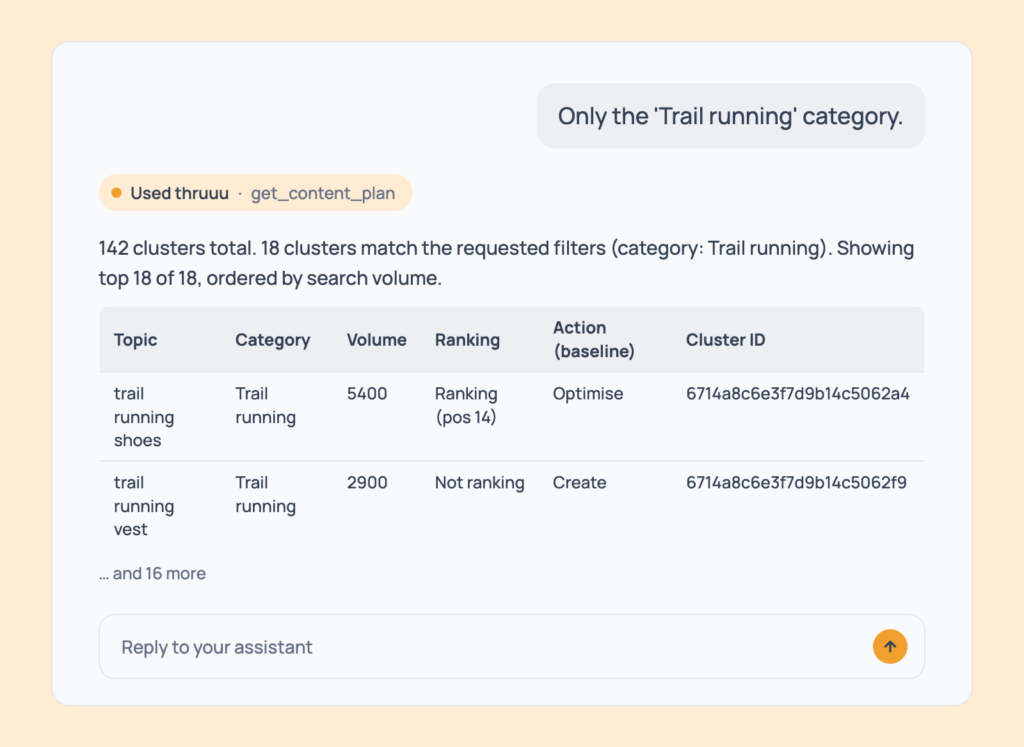Image resolution: width=1024 pixels, height=747 pixels.
Task: Click the 'Reply to your assistant' input field
Action: (x=511, y=646)
